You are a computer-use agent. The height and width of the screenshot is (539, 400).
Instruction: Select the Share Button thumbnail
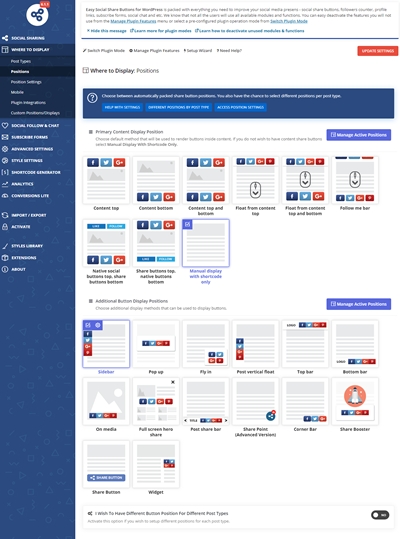pos(106,464)
